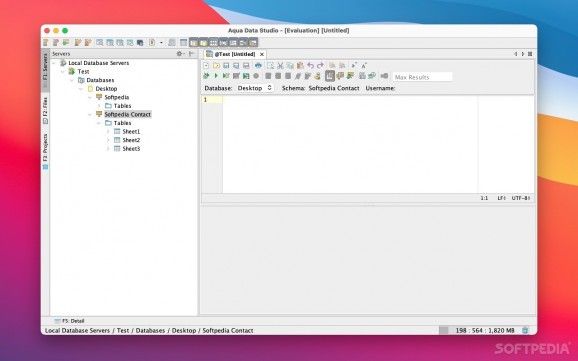
Task: Click the status bar path breadcrumb text
Action: [149, 330]
